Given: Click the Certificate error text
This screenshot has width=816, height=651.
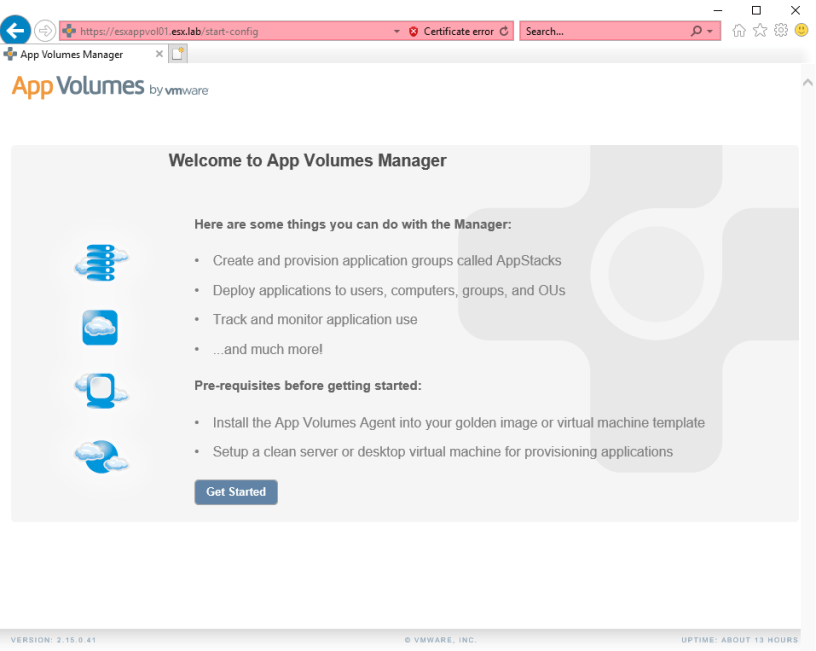Looking at the screenshot, I should point(458,32).
